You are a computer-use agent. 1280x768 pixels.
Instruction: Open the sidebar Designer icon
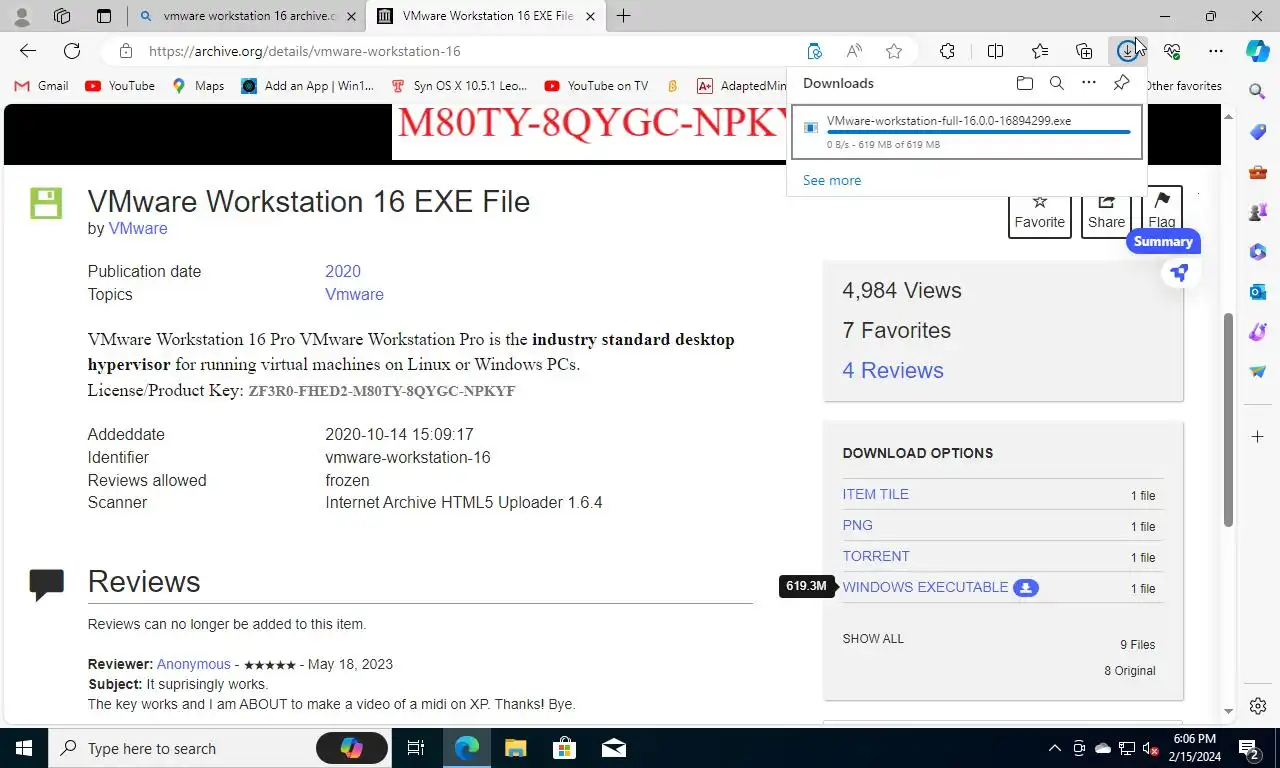[1258, 332]
